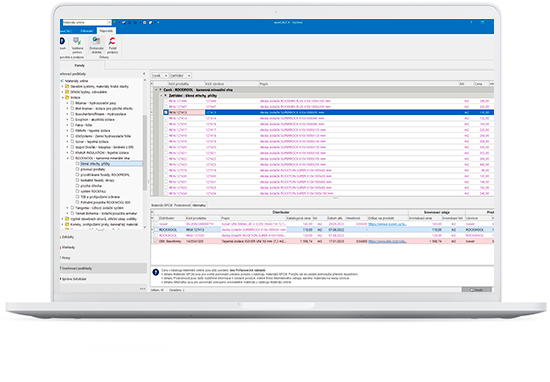Viewport: 550px width, 382px height.
Task: Select tree item kontaktní fasády, stropy
Action: 97,180
